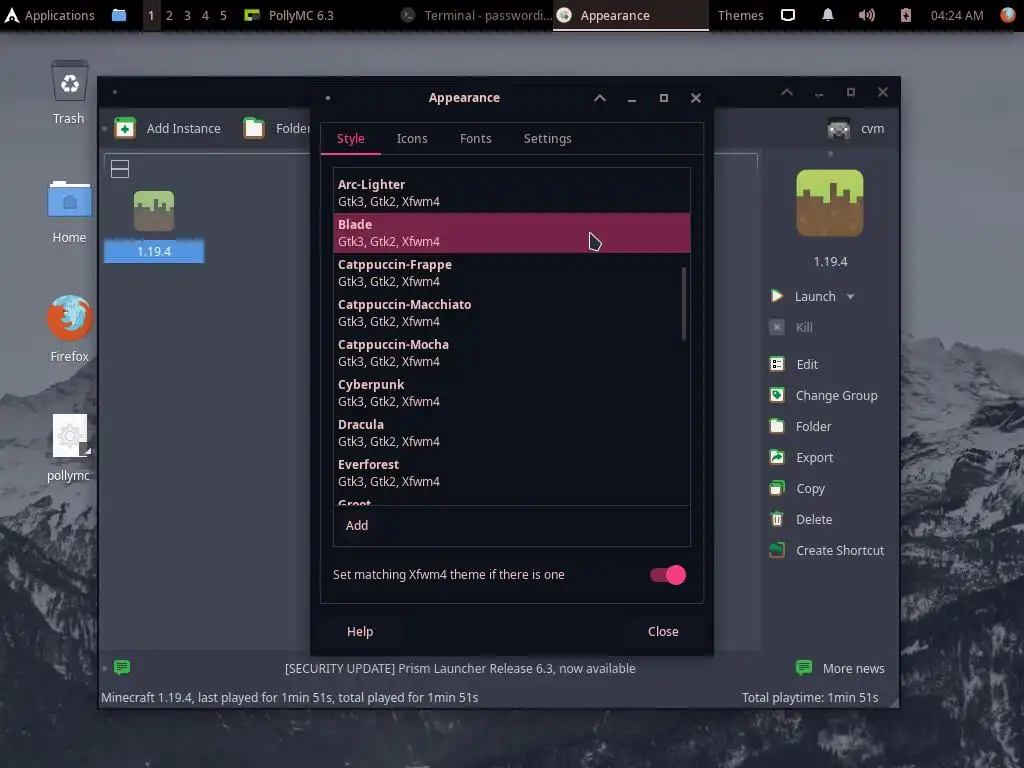The height and width of the screenshot is (768, 1024).
Task: Select the Catppuccin-Mocha theme
Action: (x=511, y=353)
